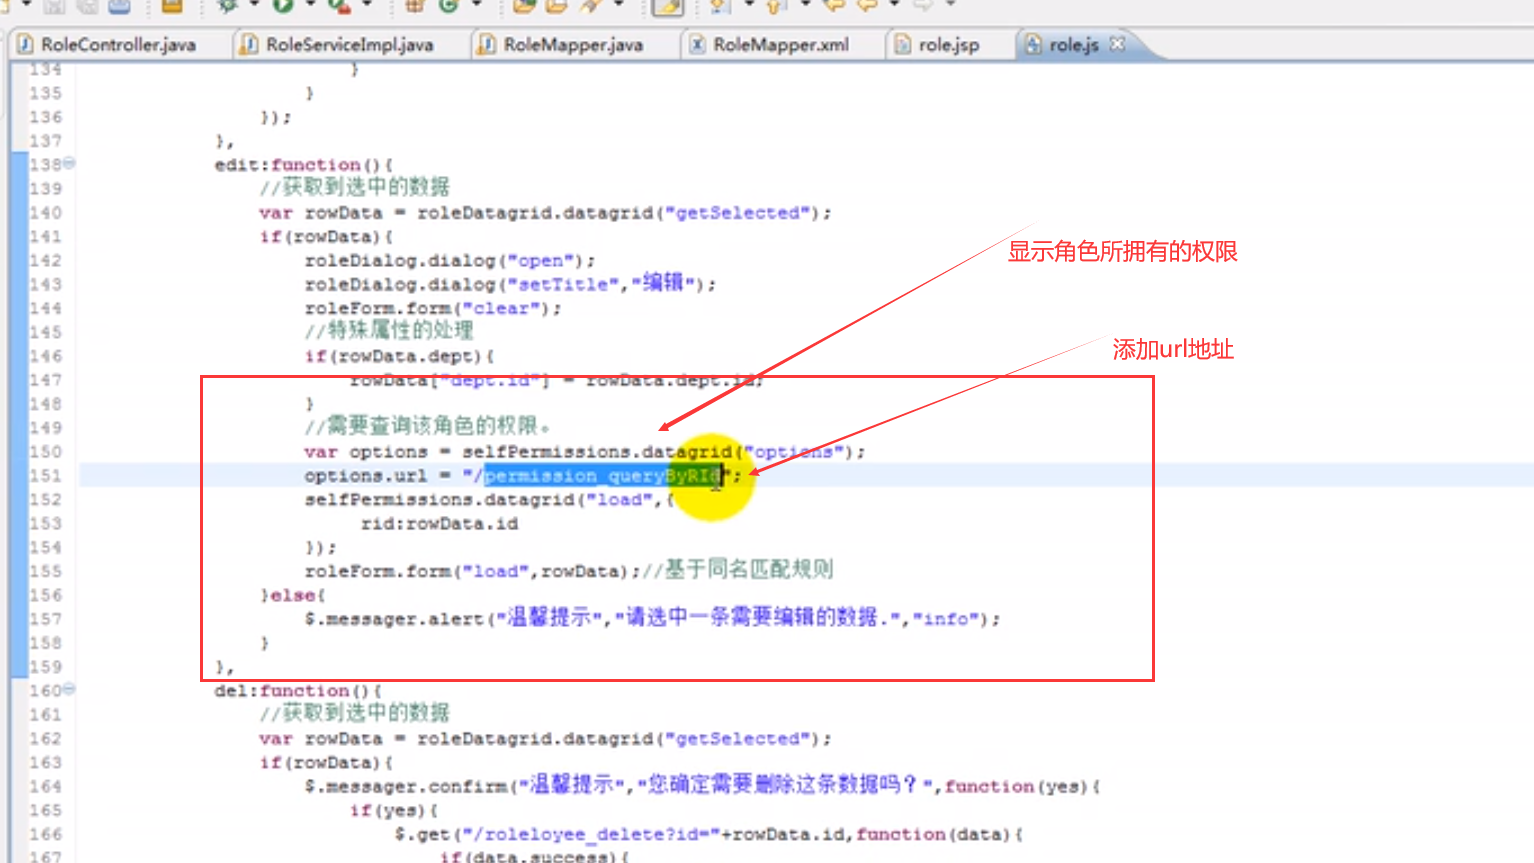
Task: Click 'if(rowData){' on line 141
Action: click(x=326, y=236)
